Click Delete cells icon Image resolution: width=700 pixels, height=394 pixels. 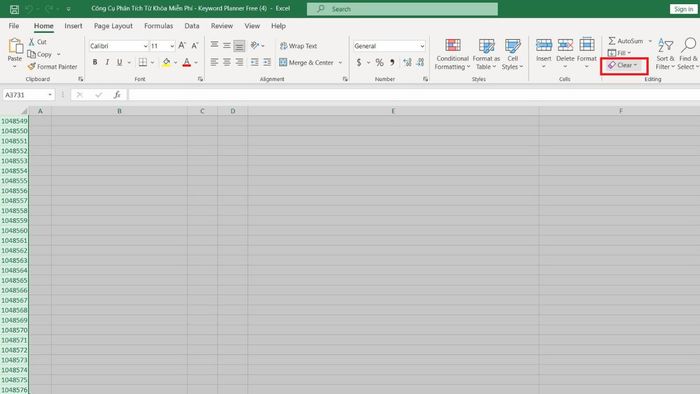[x=565, y=45]
